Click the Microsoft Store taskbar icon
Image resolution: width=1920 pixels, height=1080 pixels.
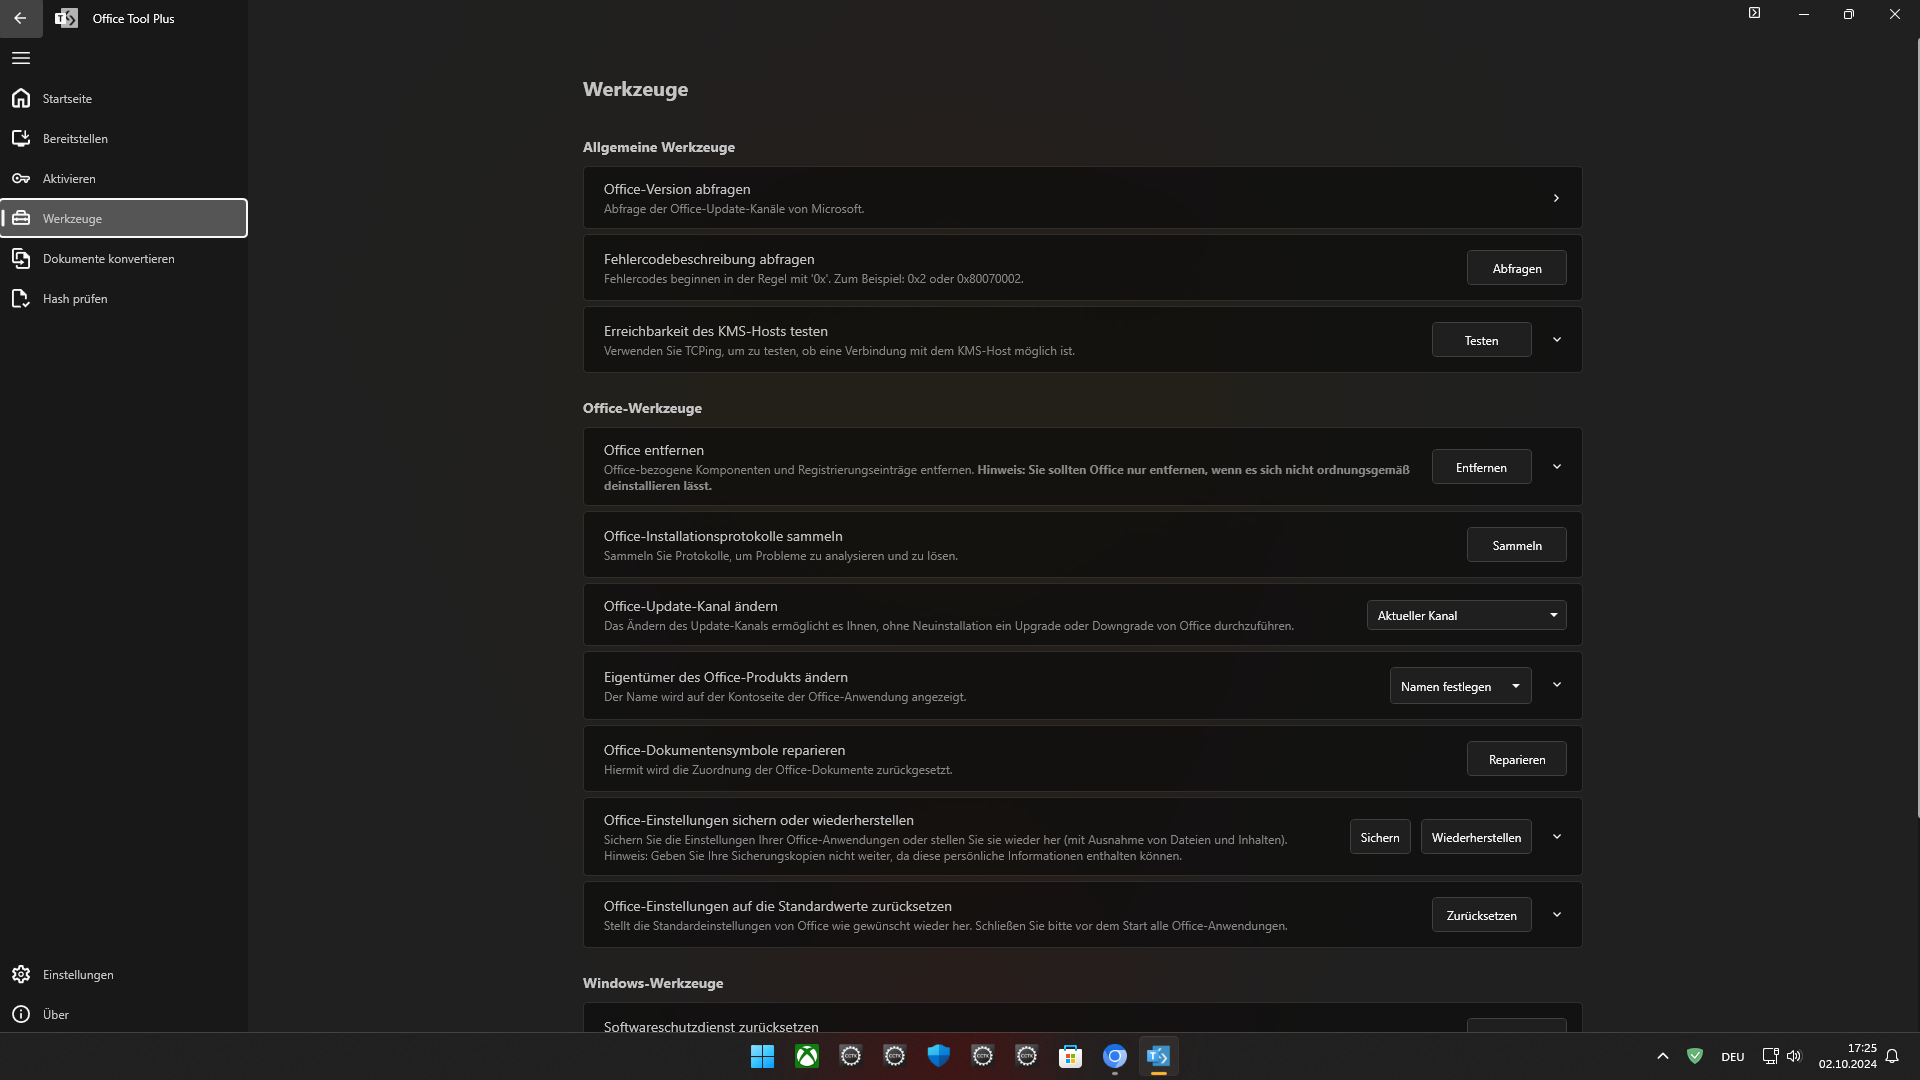point(1070,1056)
